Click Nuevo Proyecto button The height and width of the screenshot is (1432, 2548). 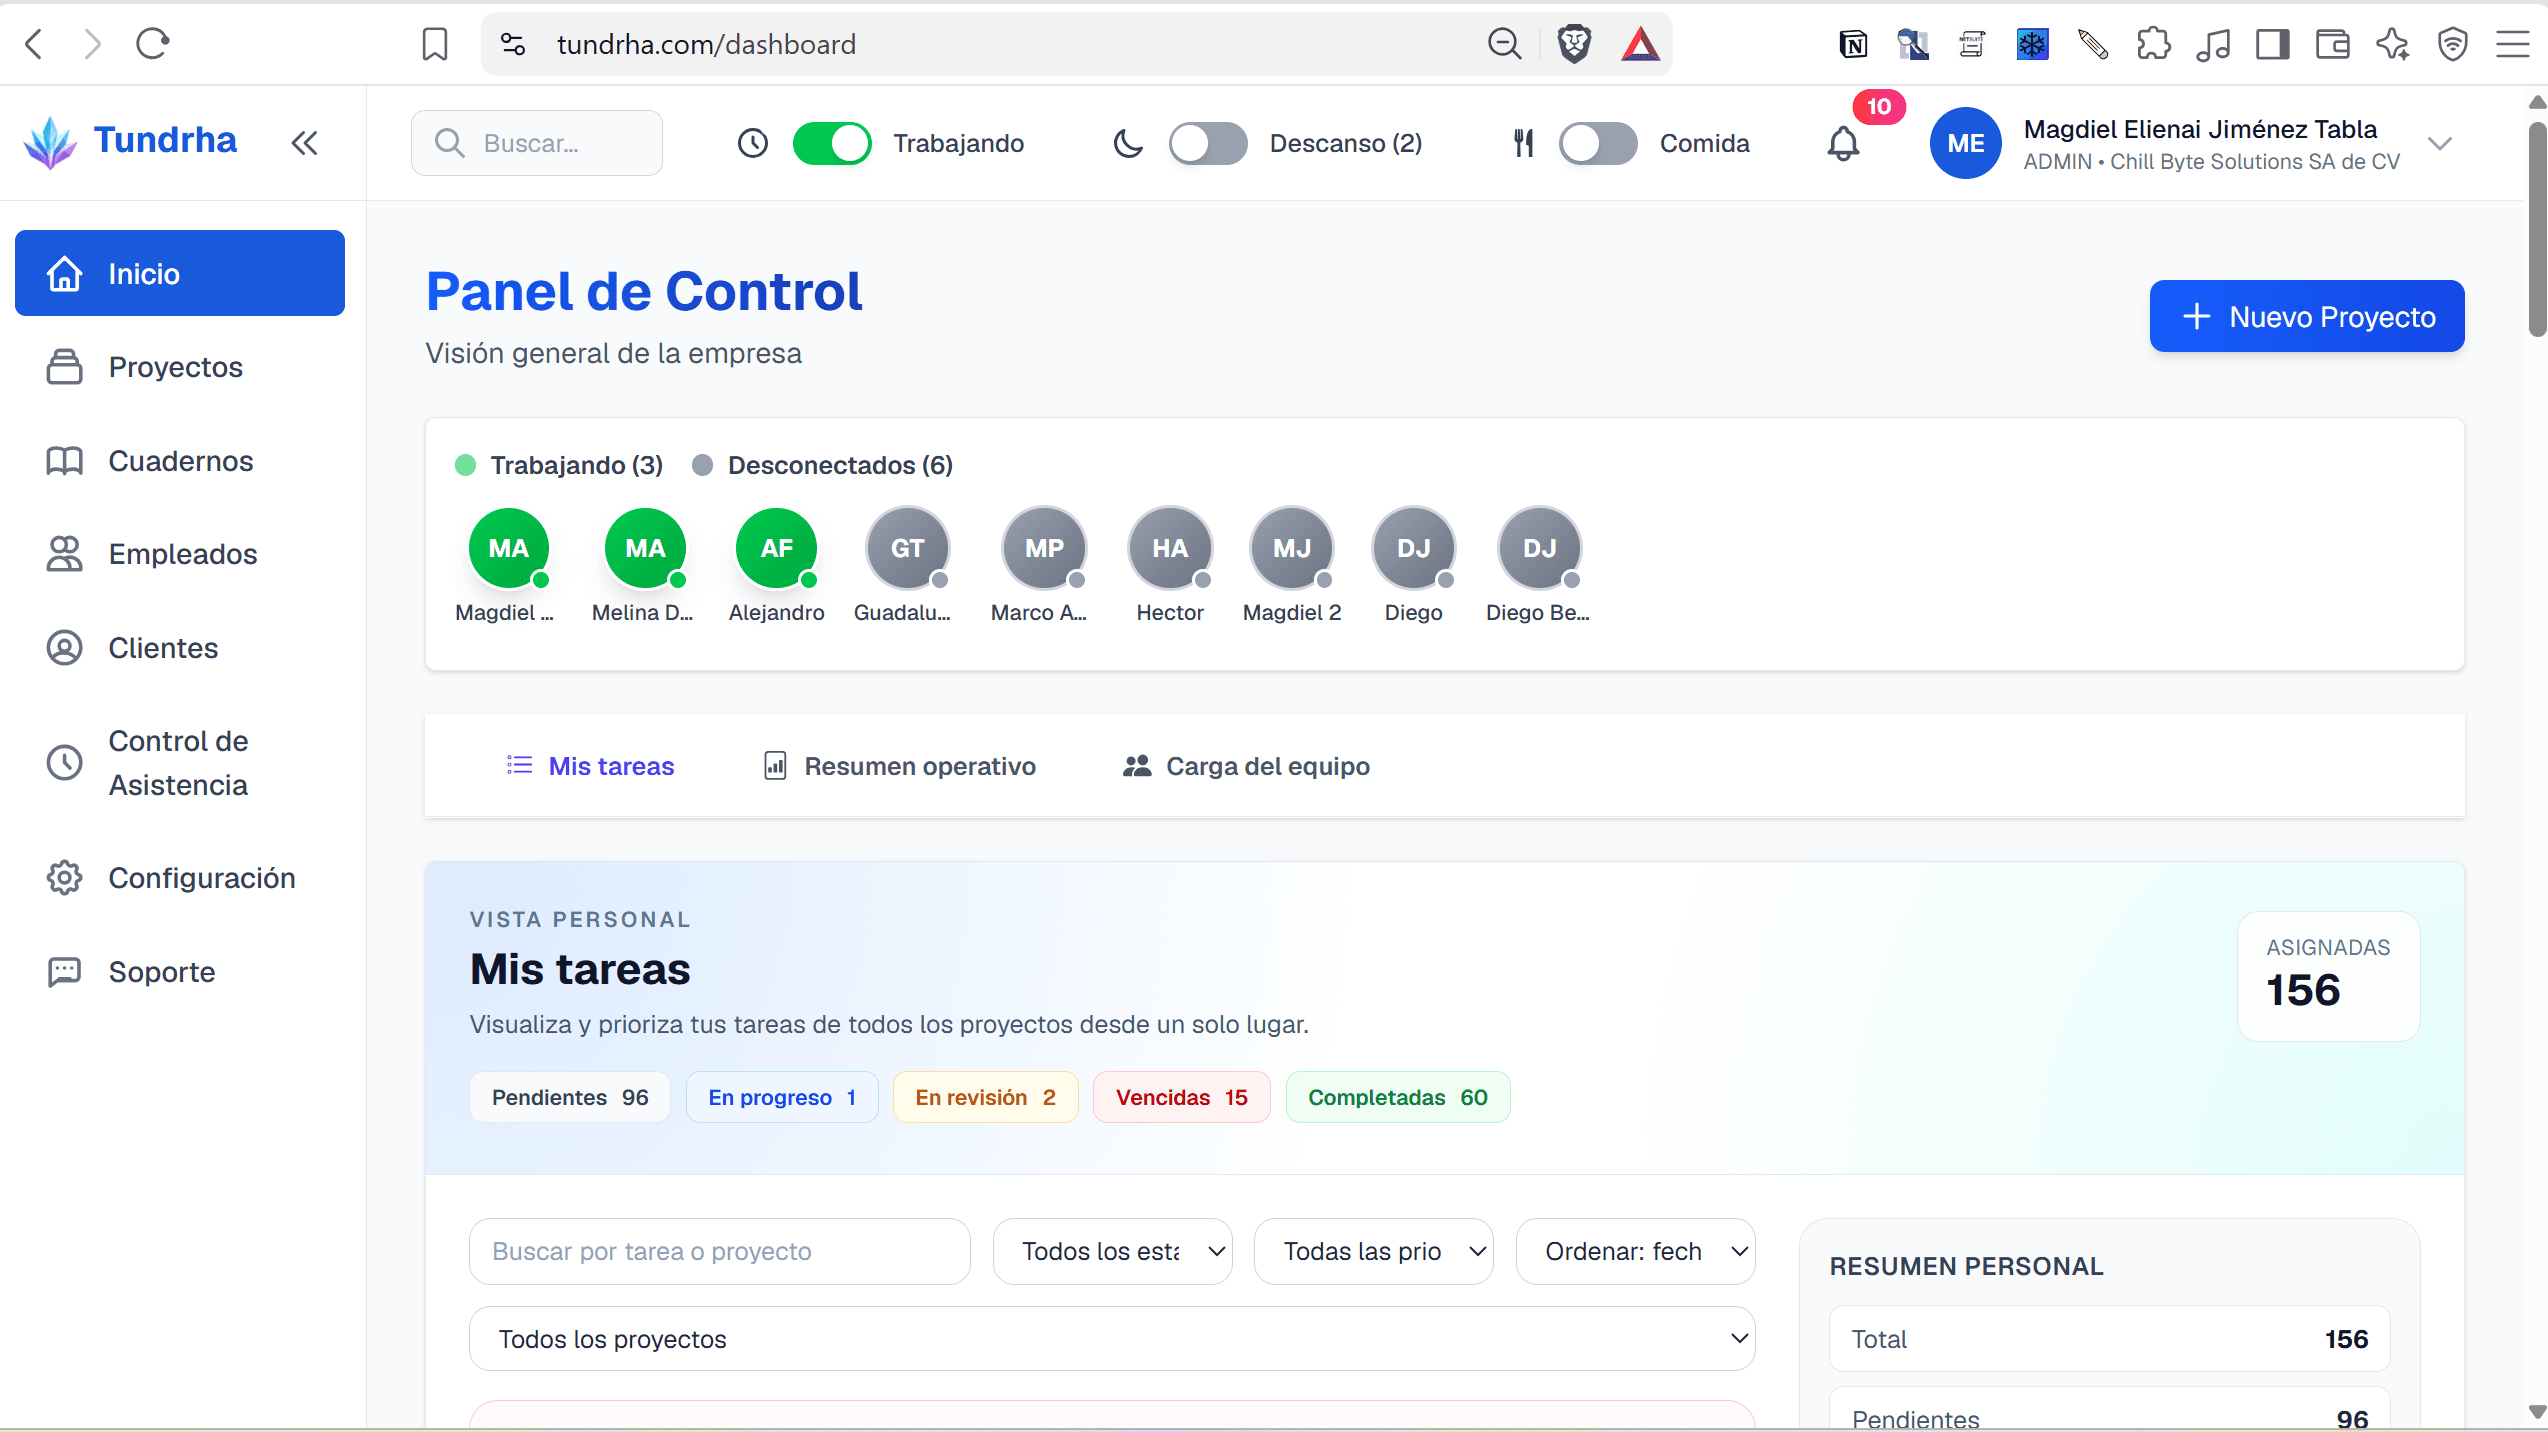pos(2307,316)
